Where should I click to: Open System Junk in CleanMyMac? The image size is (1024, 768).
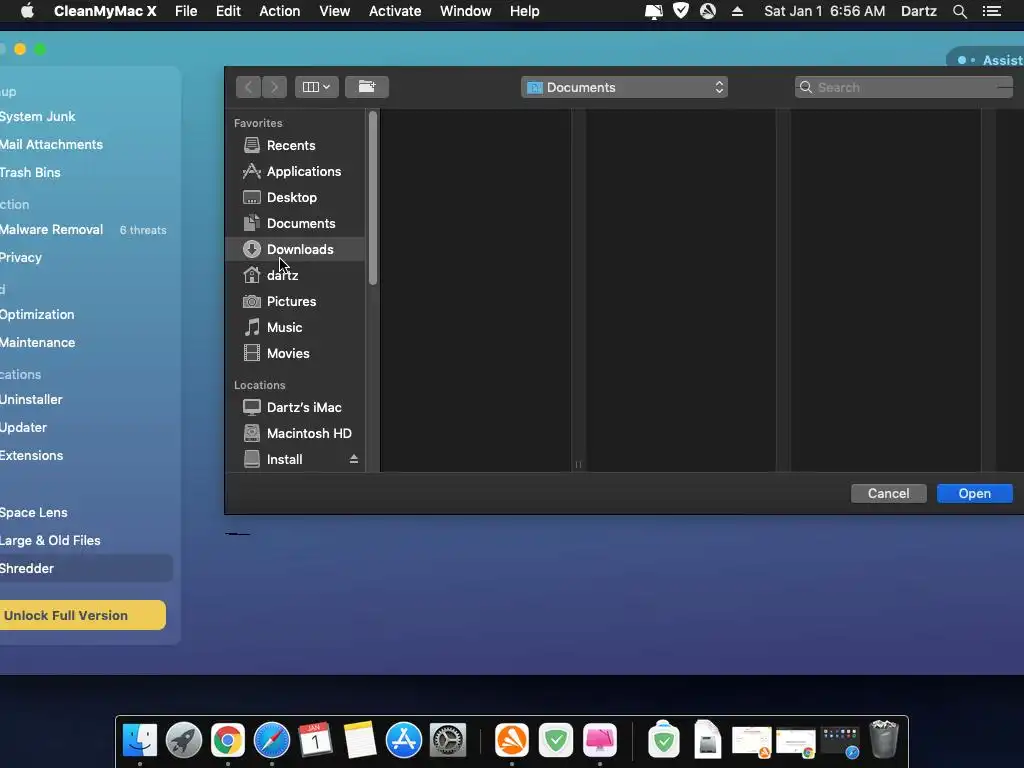point(37,116)
